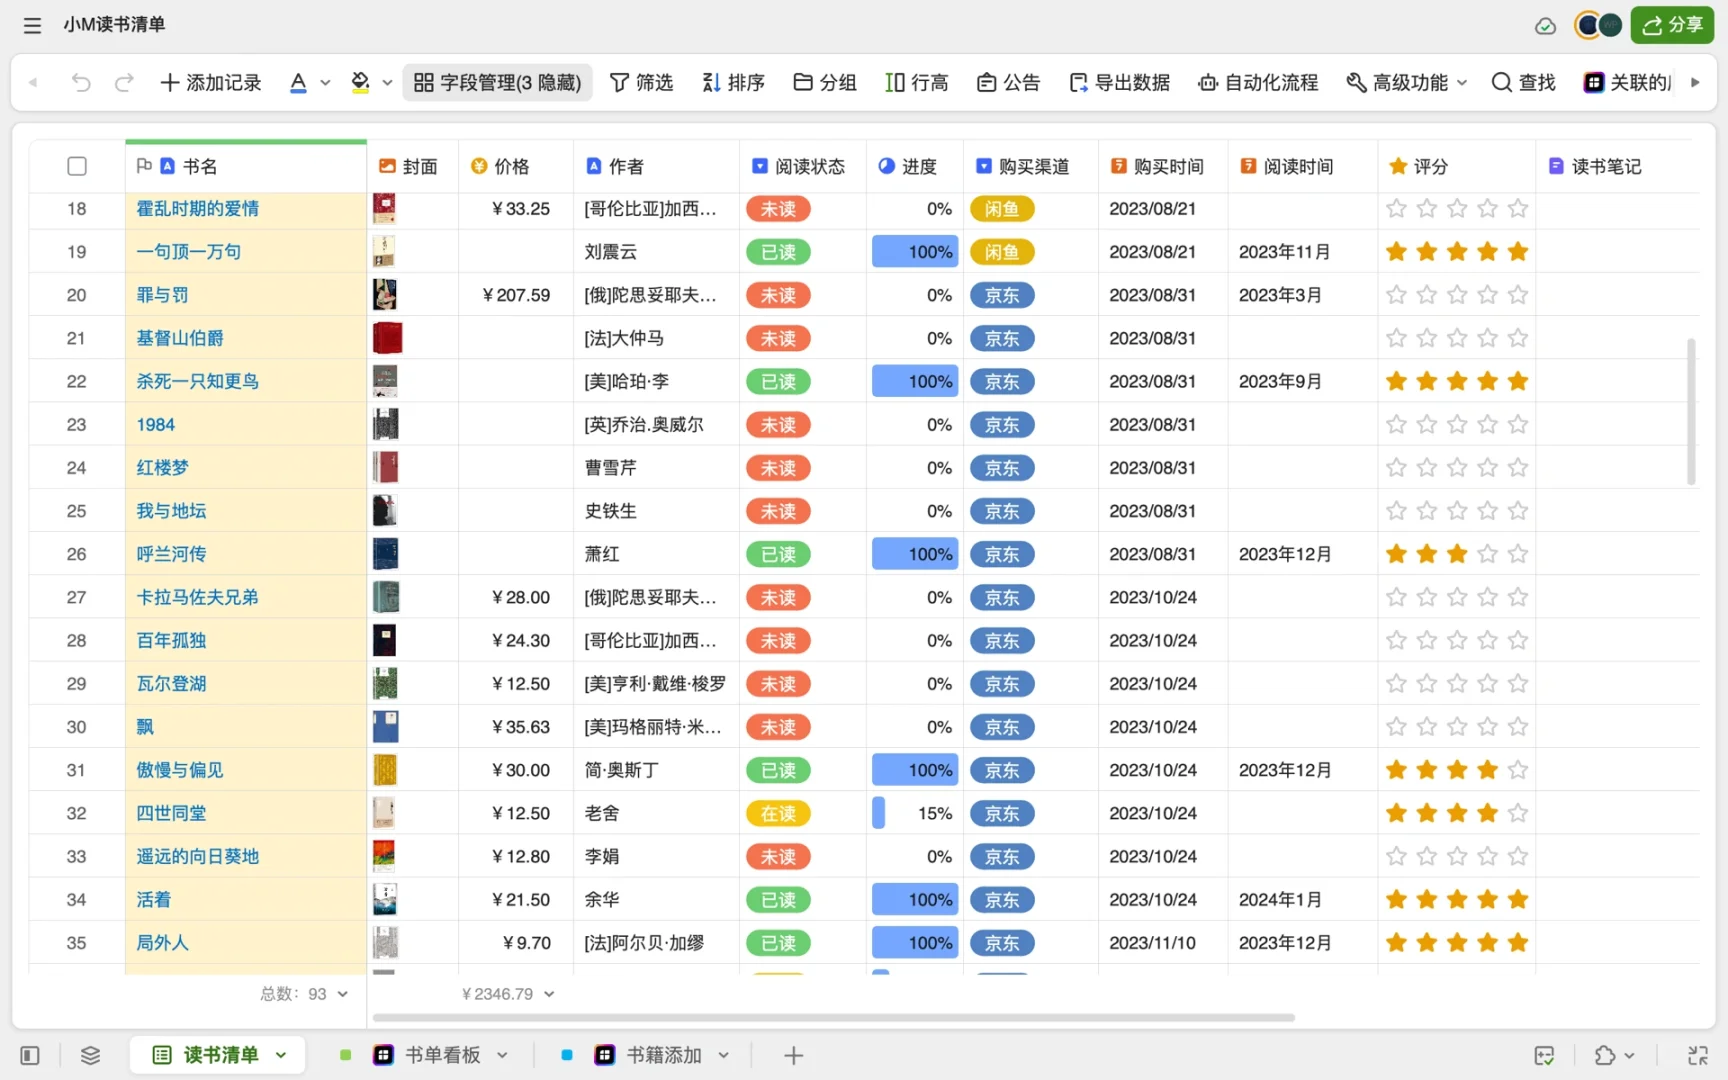
Task: Click 添加记录 to add a record
Action: [210, 82]
